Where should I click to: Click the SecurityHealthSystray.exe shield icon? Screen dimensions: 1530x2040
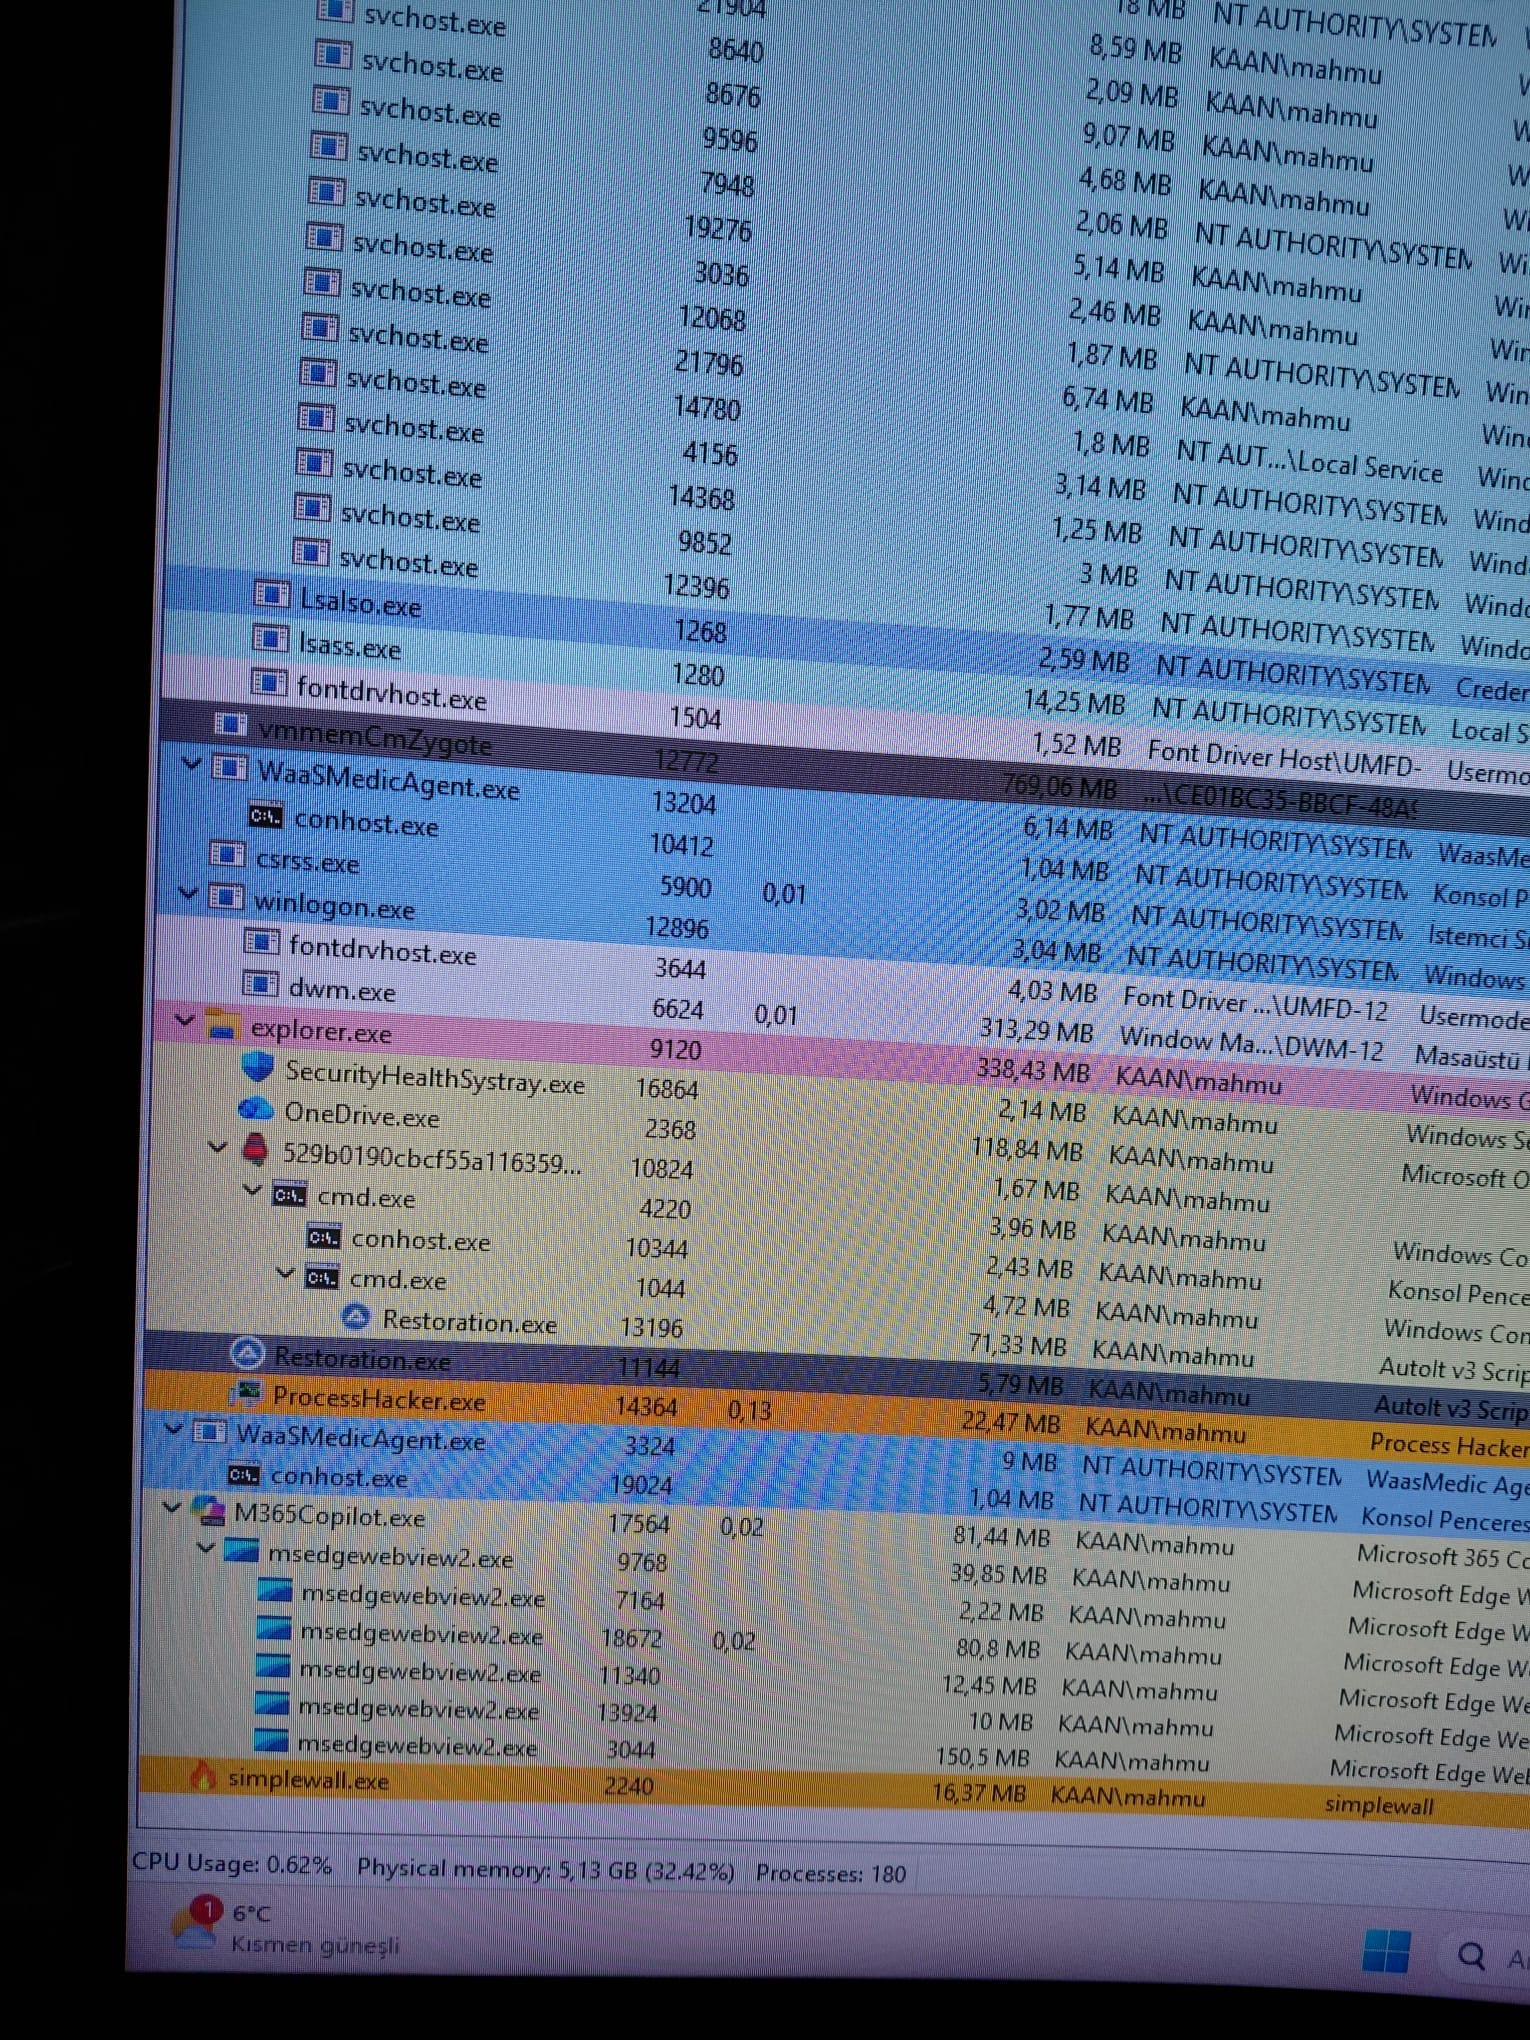258,1066
